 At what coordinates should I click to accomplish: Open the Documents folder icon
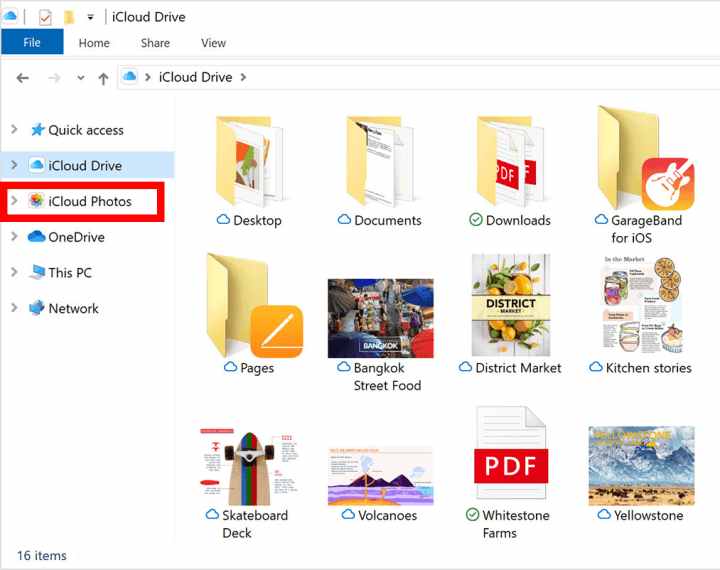click(x=379, y=161)
